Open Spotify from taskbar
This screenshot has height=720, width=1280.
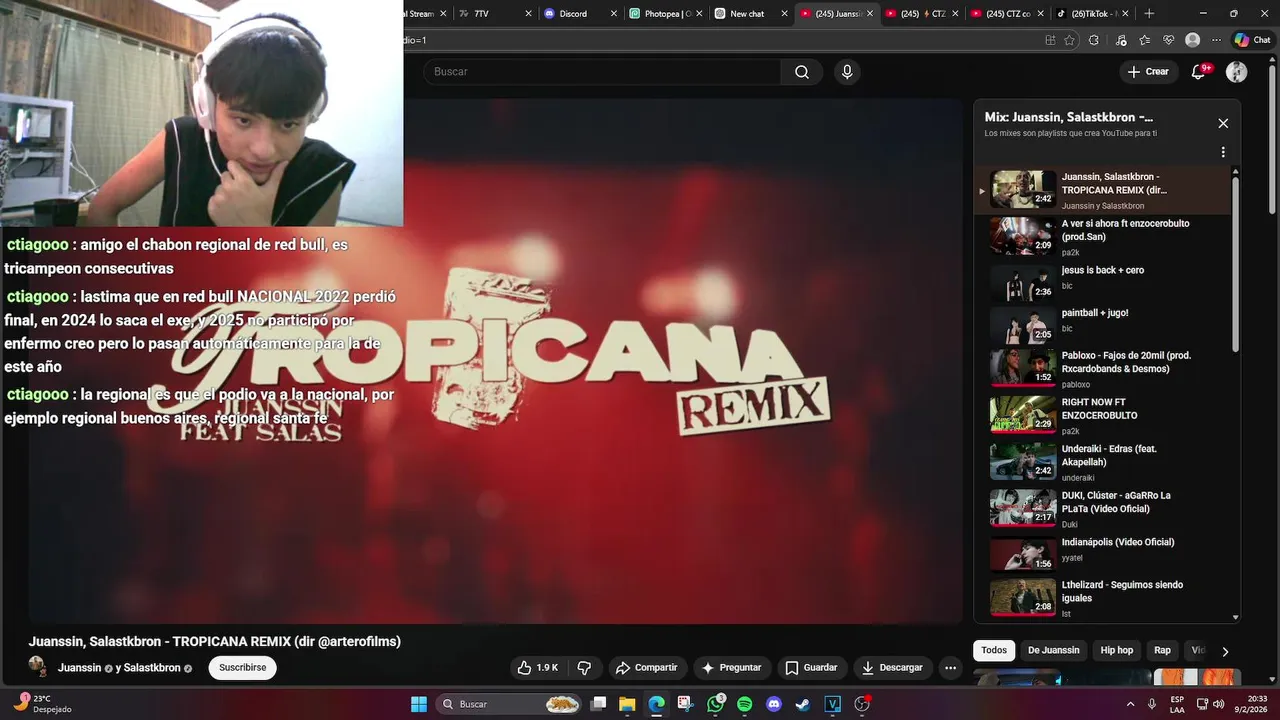(x=744, y=704)
